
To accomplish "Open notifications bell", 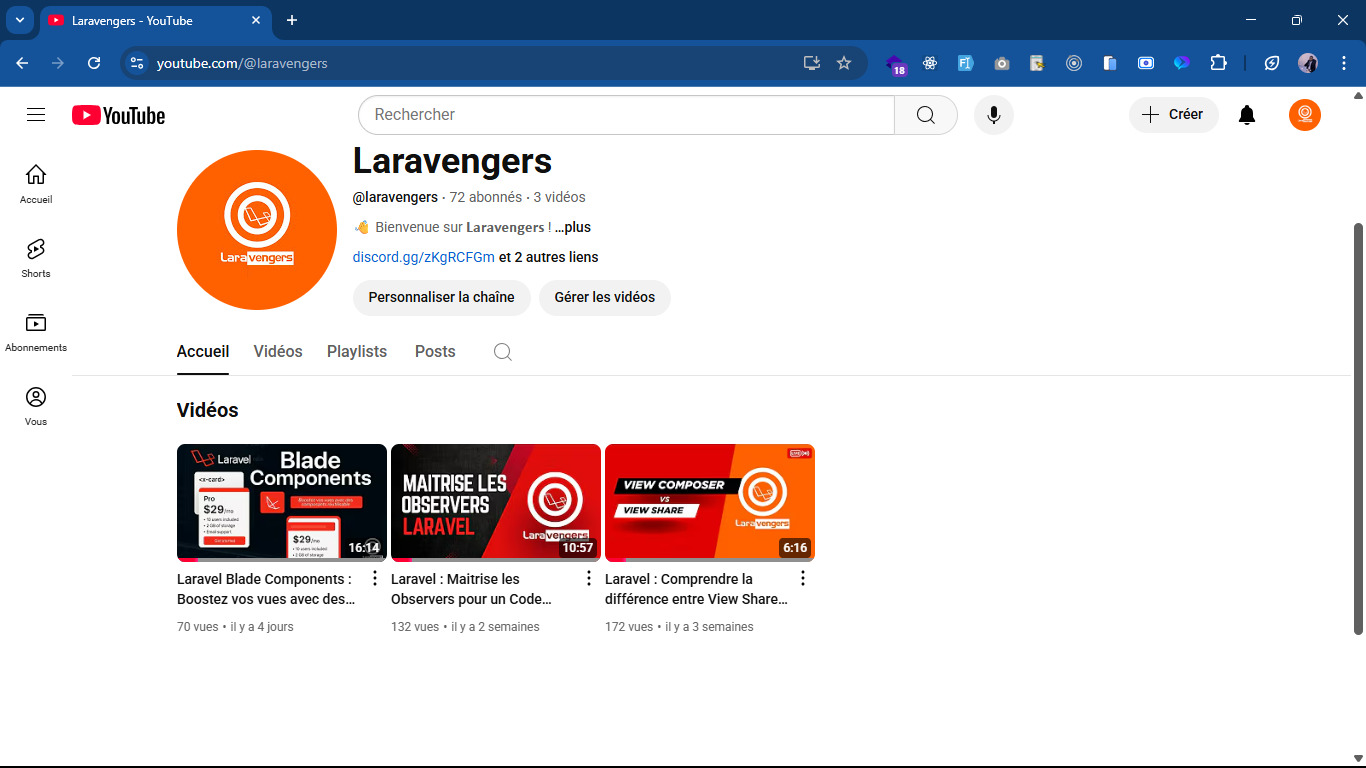I will pyautogui.click(x=1247, y=115).
